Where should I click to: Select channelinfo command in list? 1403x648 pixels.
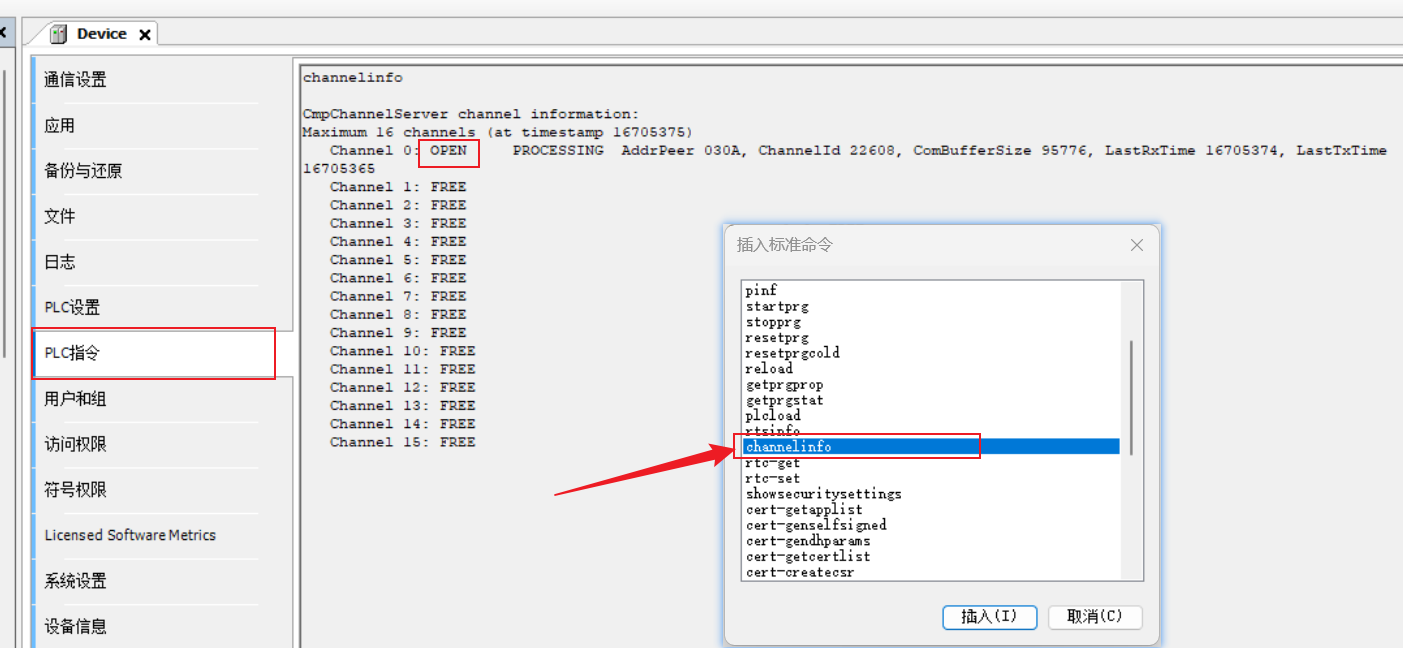[789, 447]
